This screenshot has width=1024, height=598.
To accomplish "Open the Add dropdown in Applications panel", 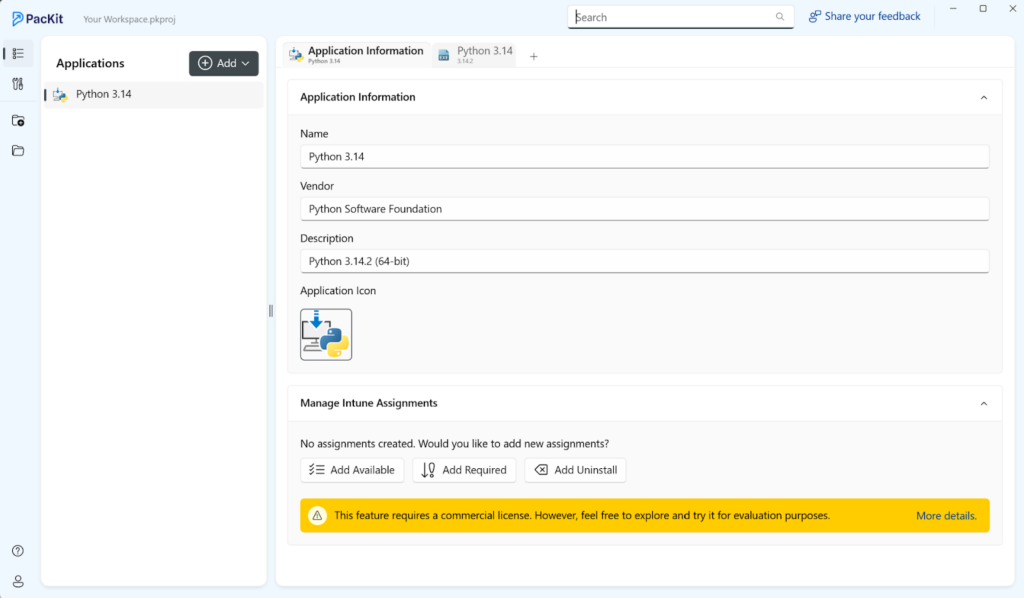I will (x=223, y=62).
